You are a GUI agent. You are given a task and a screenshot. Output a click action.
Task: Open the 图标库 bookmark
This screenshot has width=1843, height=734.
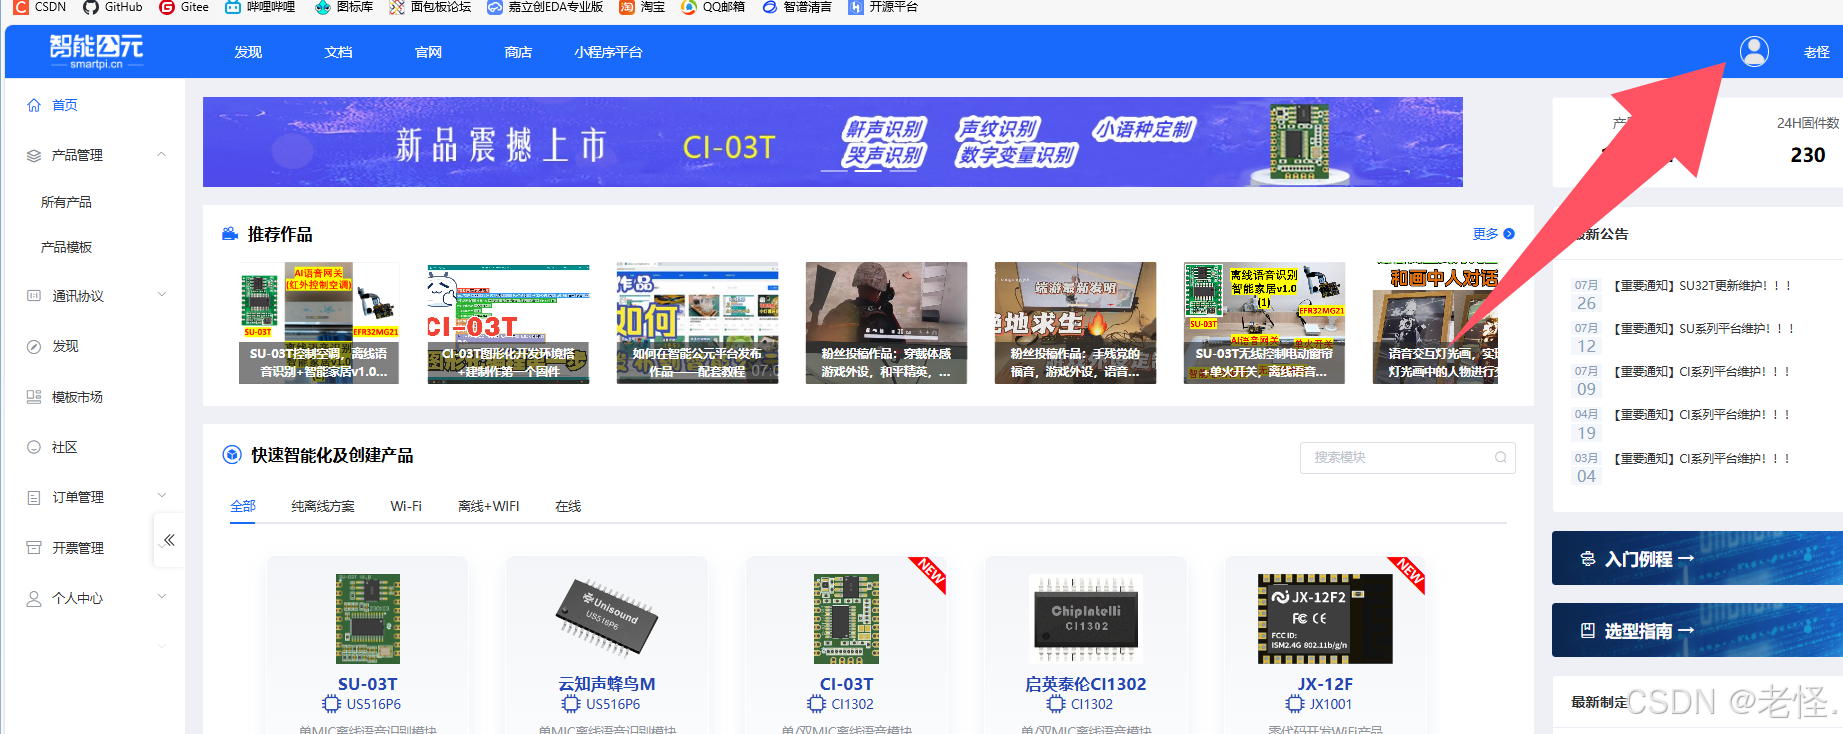coord(344,7)
